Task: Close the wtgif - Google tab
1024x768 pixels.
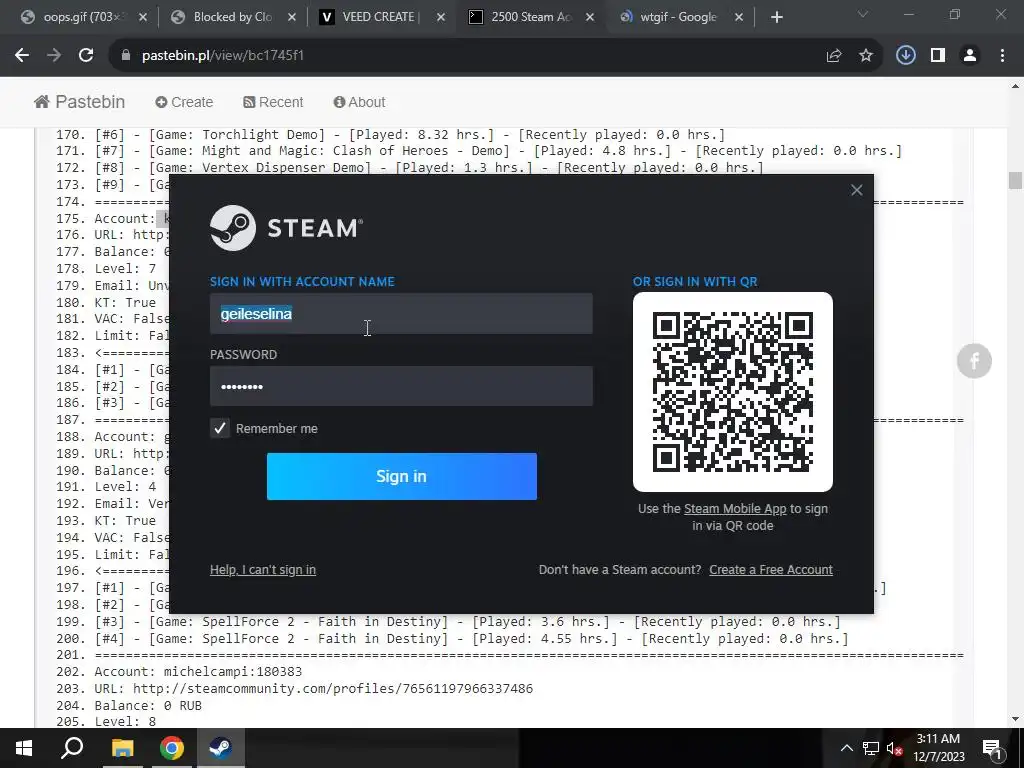Action: pos(739,17)
